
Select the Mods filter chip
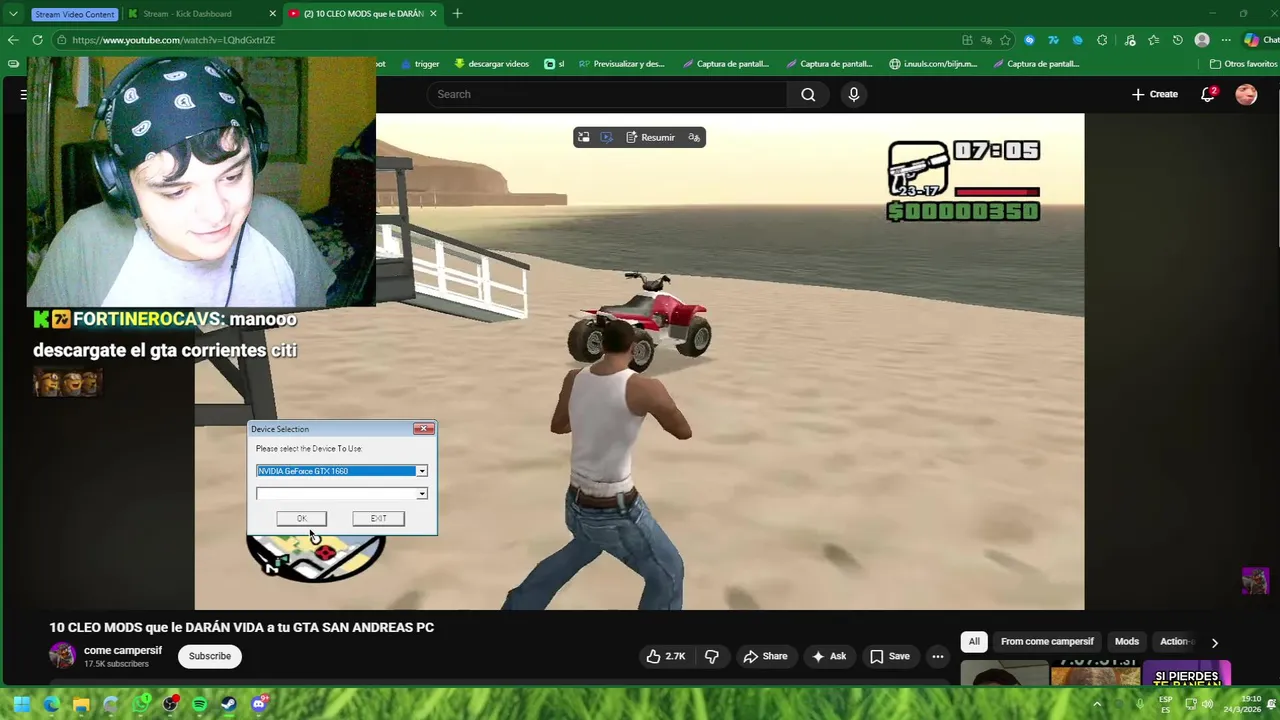tap(1127, 641)
